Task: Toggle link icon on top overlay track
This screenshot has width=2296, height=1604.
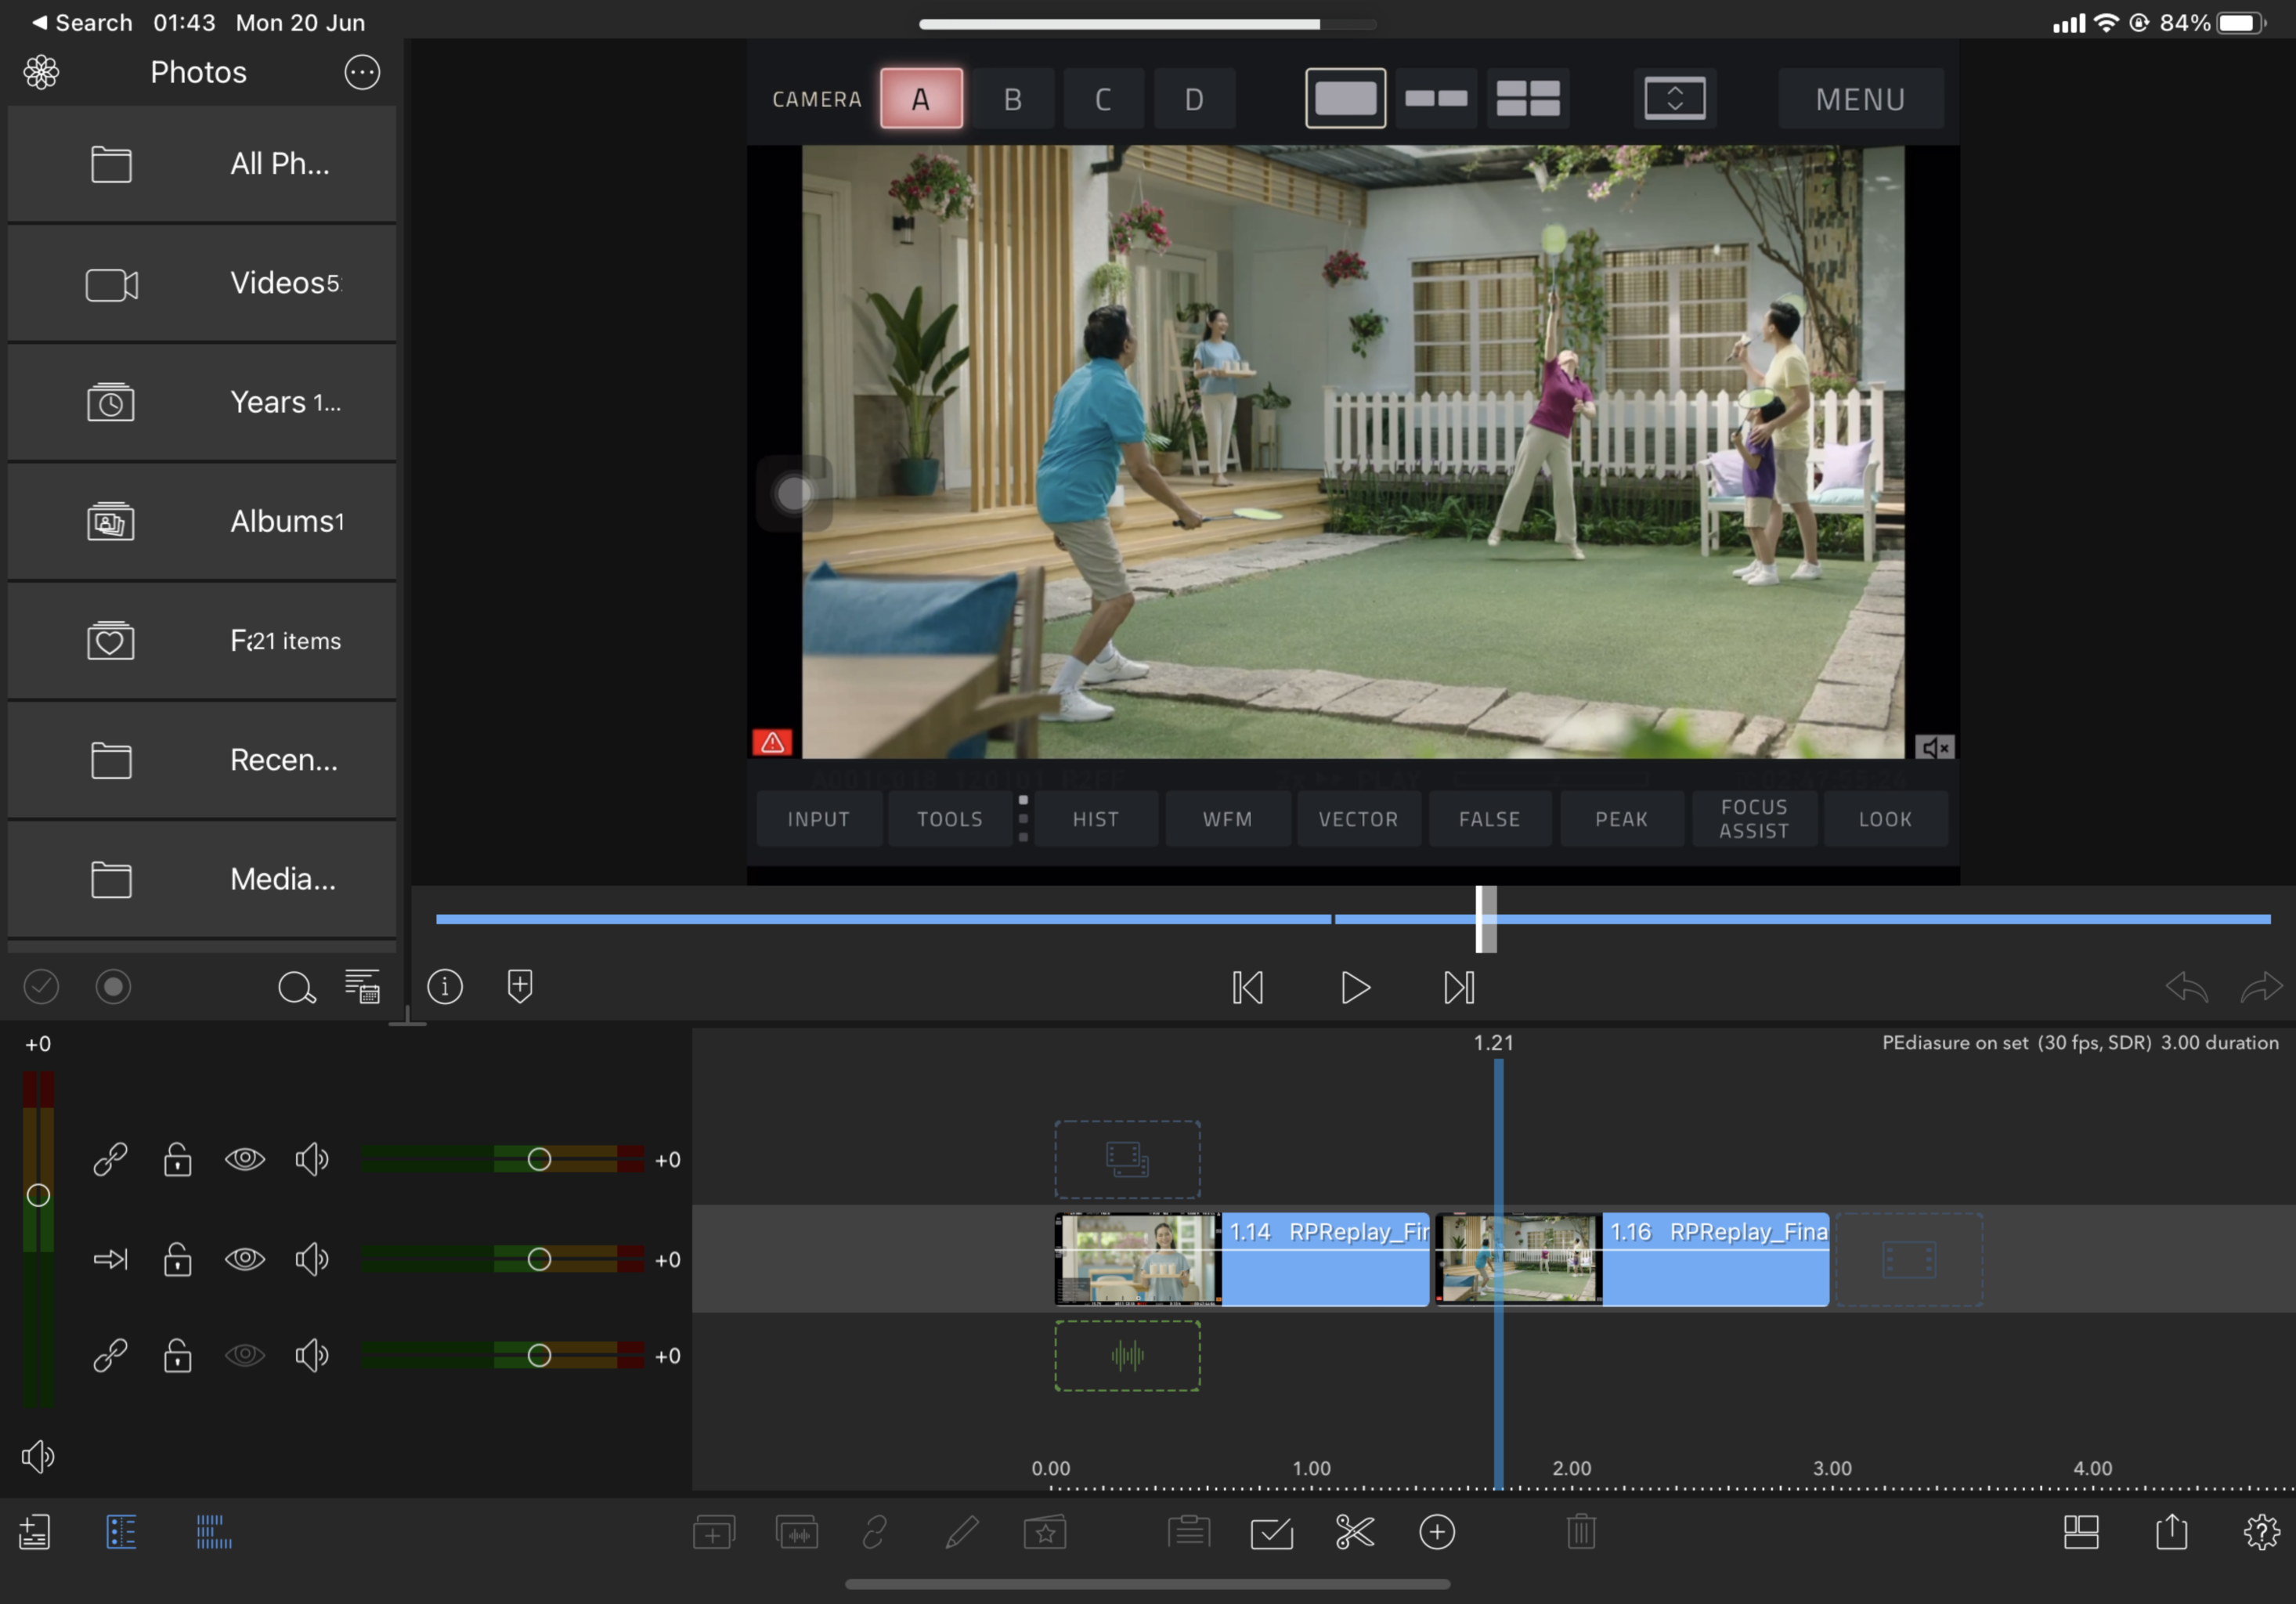Action: (x=110, y=1159)
